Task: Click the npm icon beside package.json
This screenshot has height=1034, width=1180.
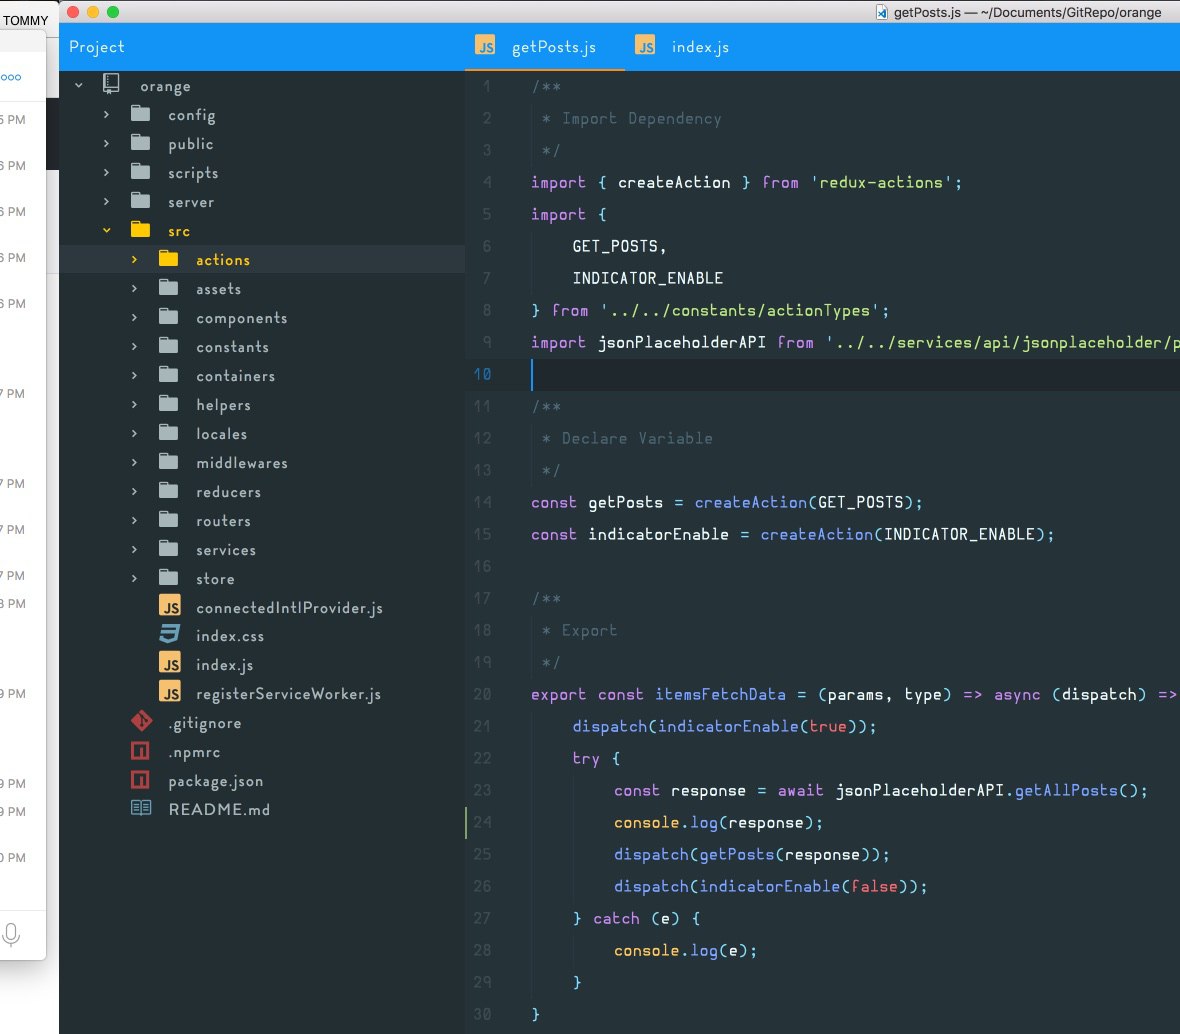Action: 141,780
